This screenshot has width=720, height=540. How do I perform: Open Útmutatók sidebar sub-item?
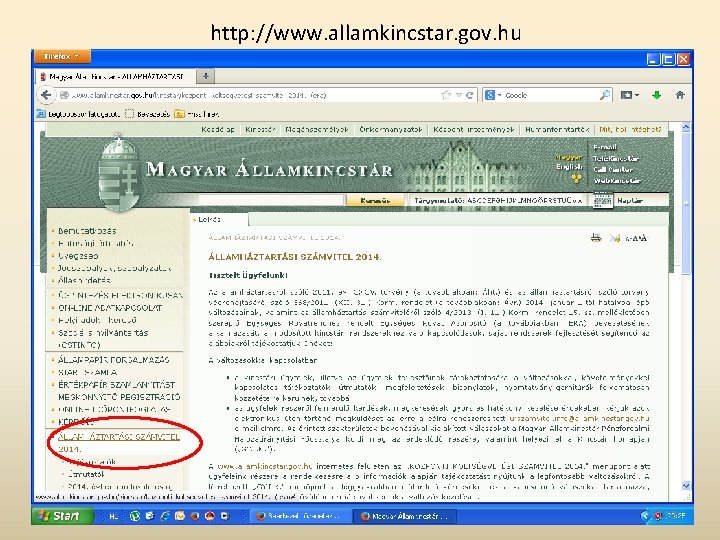[85, 474]
